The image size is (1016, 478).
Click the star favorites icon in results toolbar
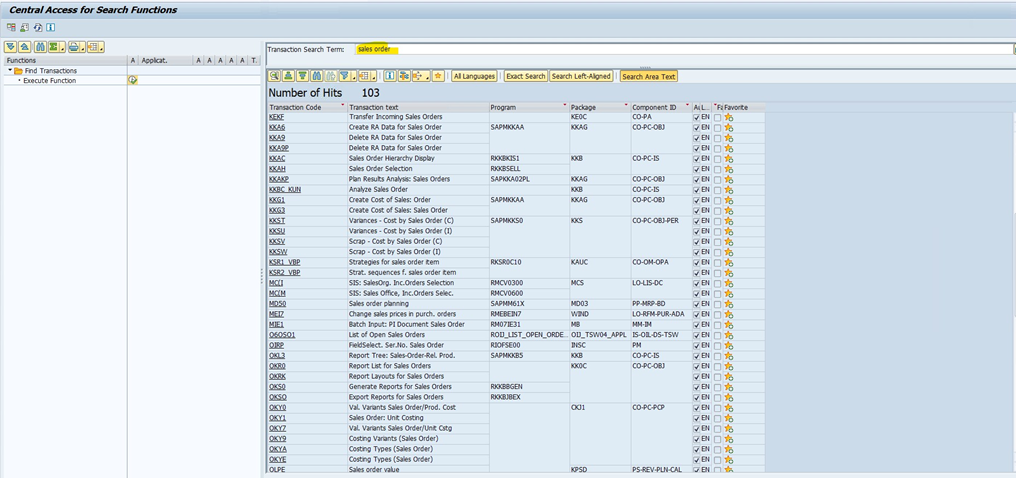[x=436, y=76]
